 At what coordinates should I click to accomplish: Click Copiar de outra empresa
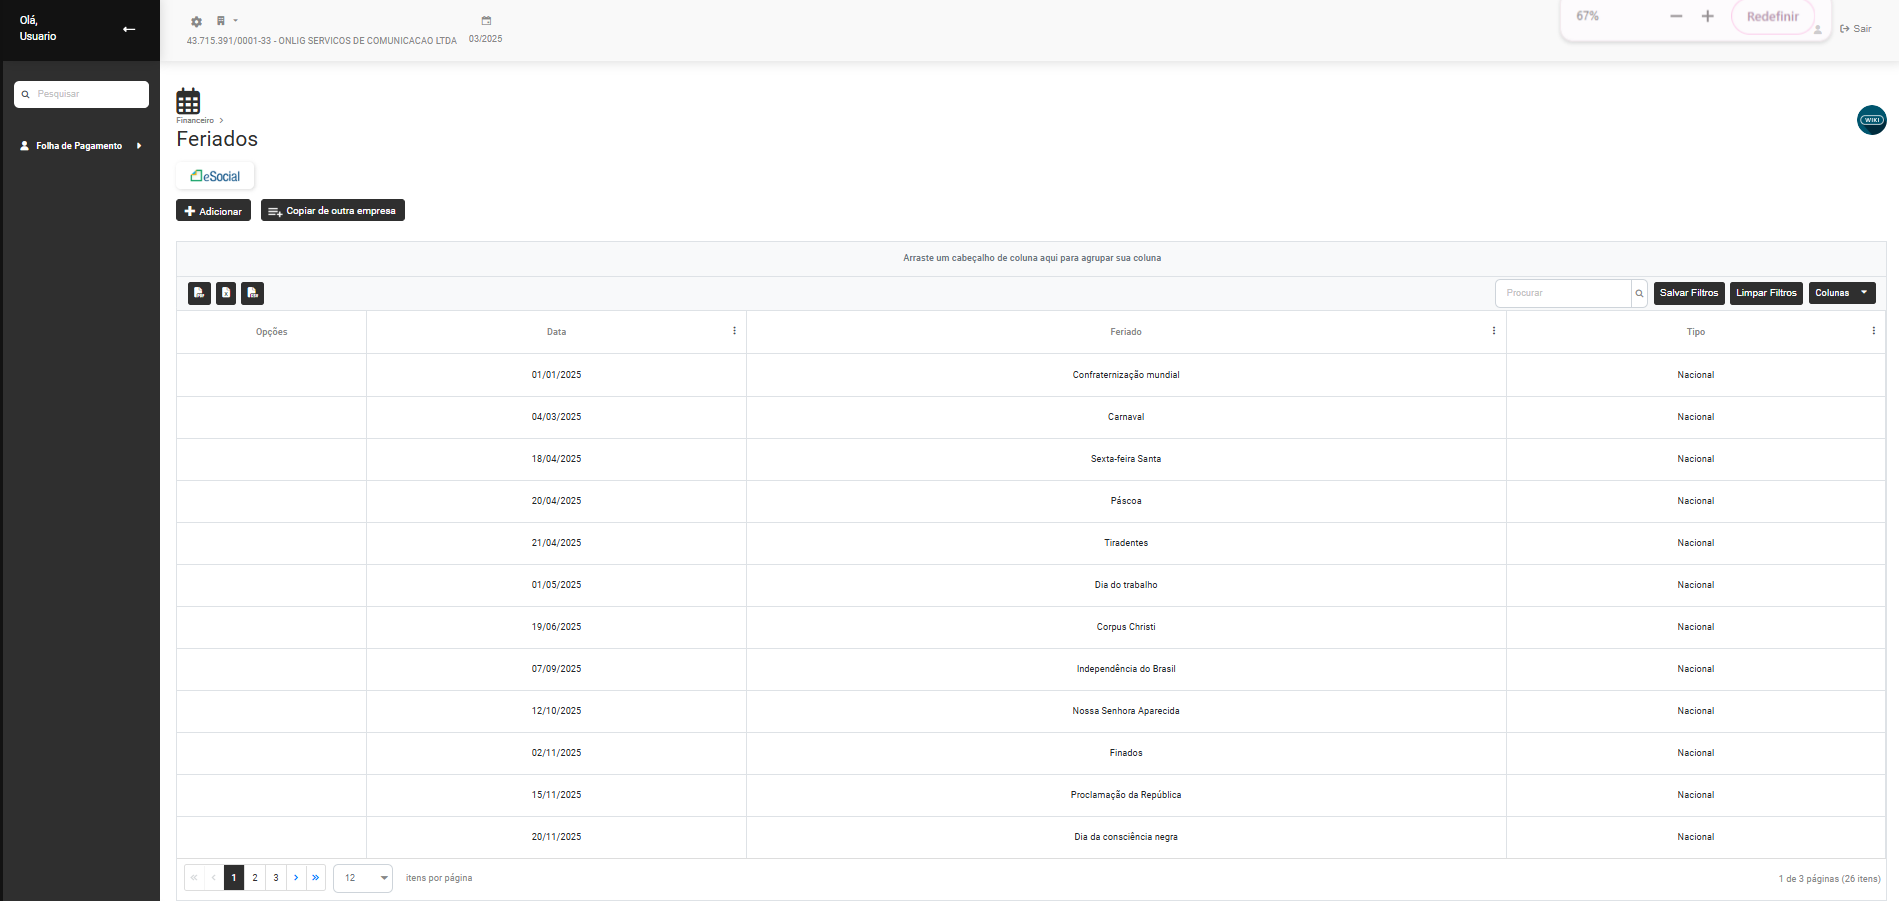pyautogui.click(x=332, y=211)
